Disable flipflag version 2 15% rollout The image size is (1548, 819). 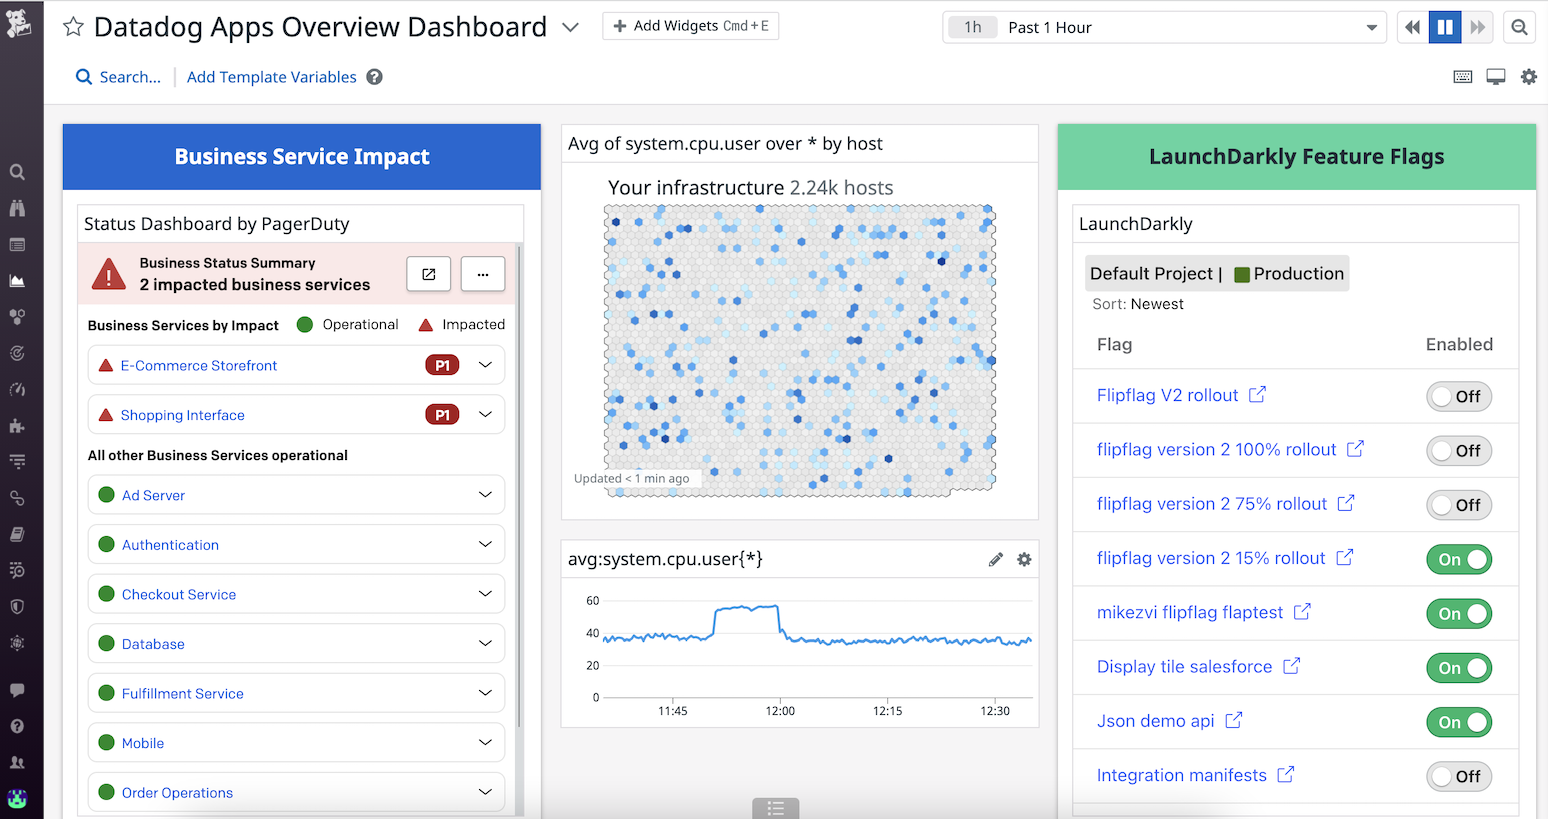pos(1459,559)
